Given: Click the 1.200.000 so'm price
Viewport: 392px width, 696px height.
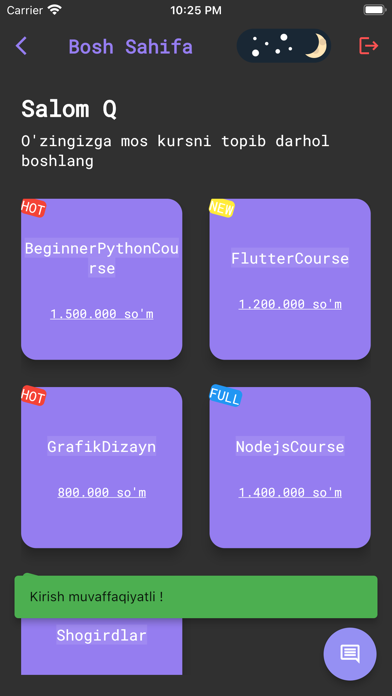Looking at the screenshot, I should coord(290,304).
